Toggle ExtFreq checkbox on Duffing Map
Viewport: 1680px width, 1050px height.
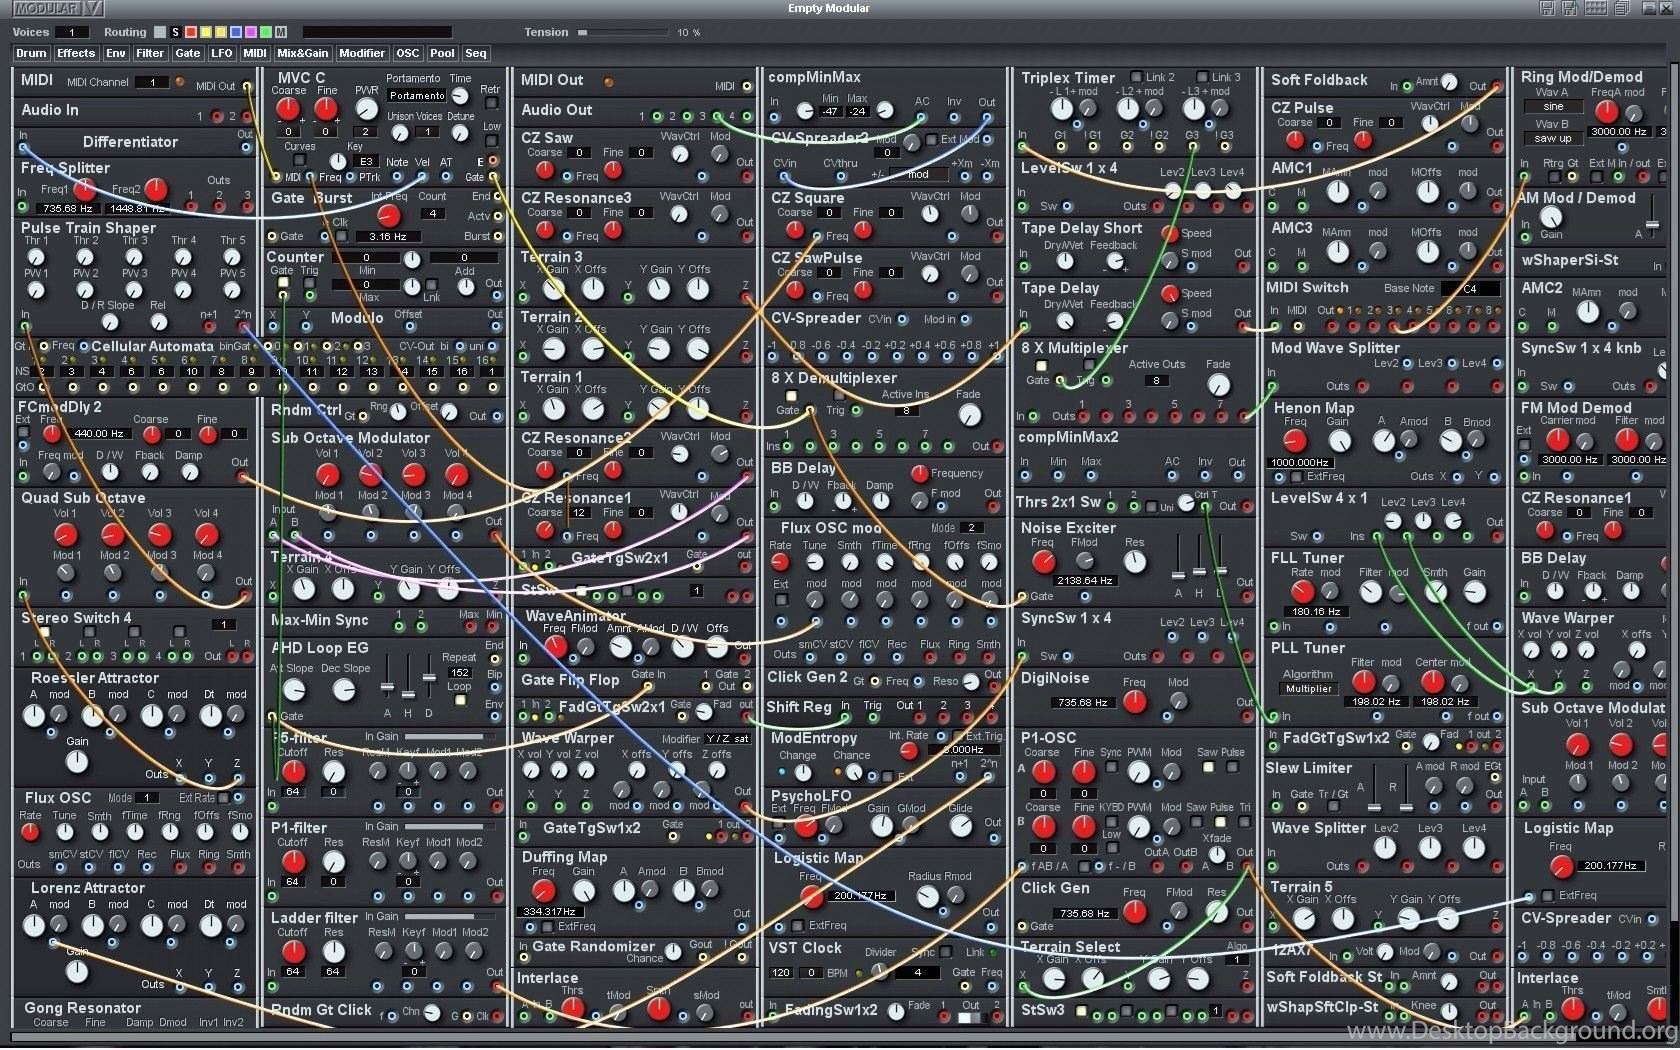click(x=548, y=926)
